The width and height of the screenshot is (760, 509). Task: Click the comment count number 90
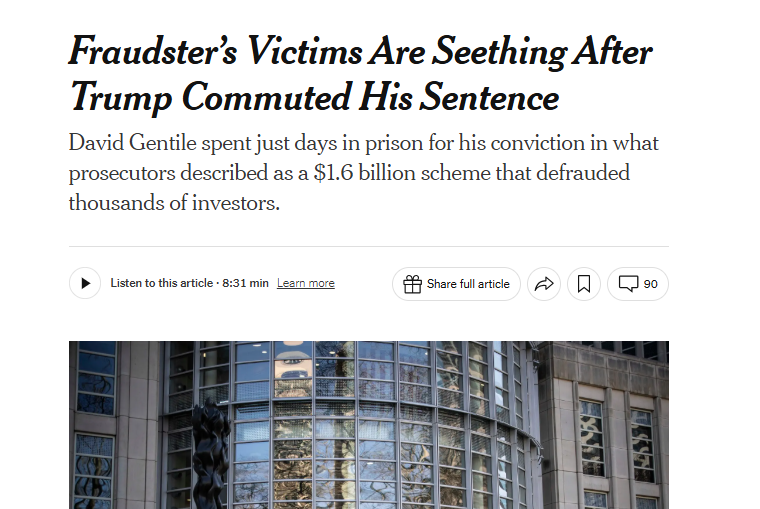coord(651,284)
